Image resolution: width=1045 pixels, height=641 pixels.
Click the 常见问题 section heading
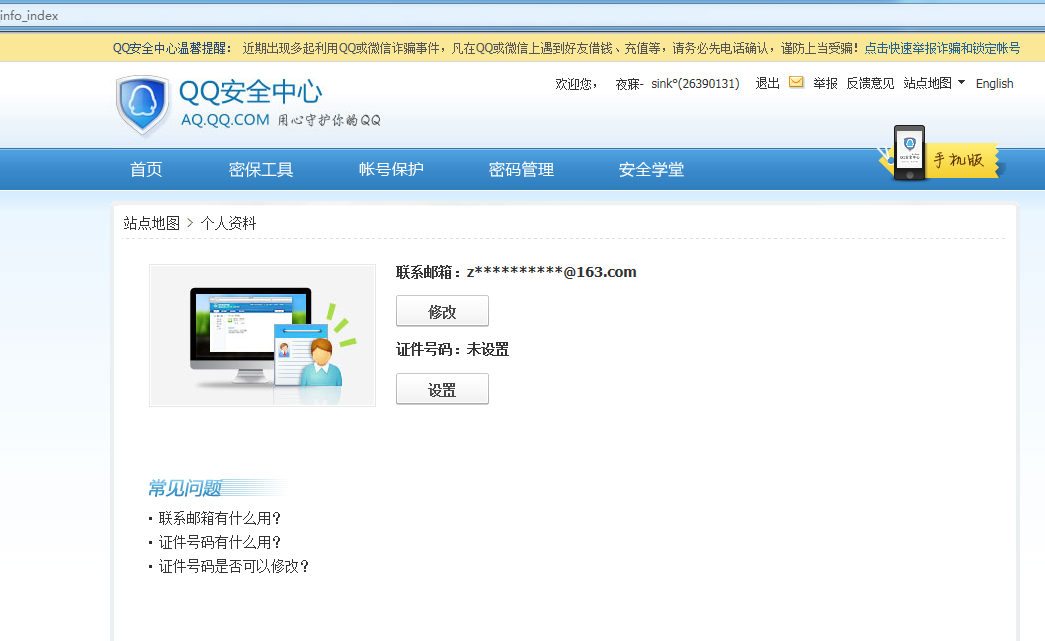[x=185, y=488]
